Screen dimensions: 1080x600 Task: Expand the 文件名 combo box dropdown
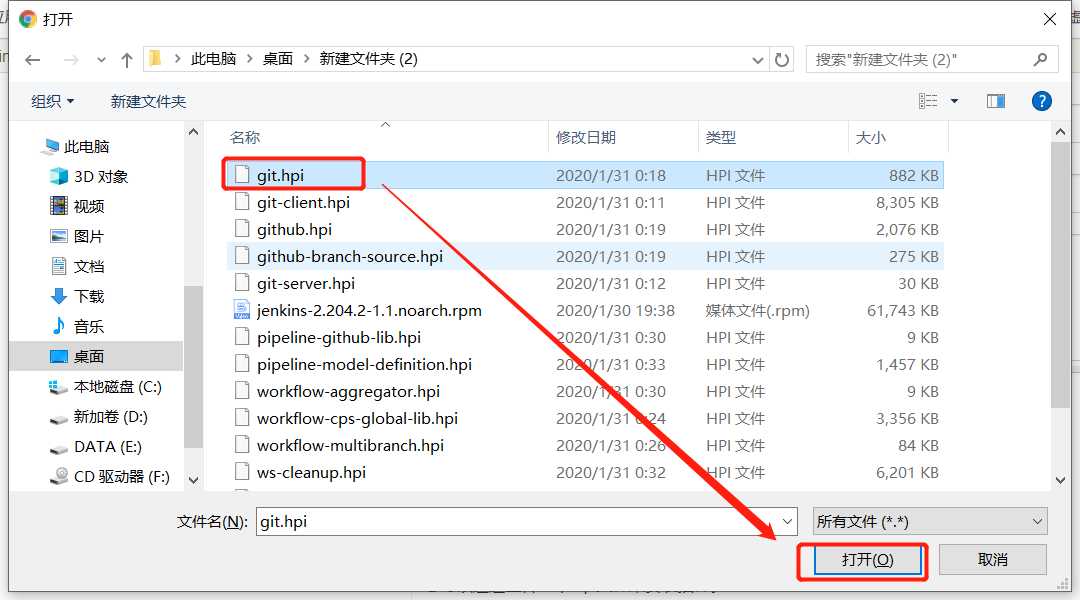pos(787,521)
